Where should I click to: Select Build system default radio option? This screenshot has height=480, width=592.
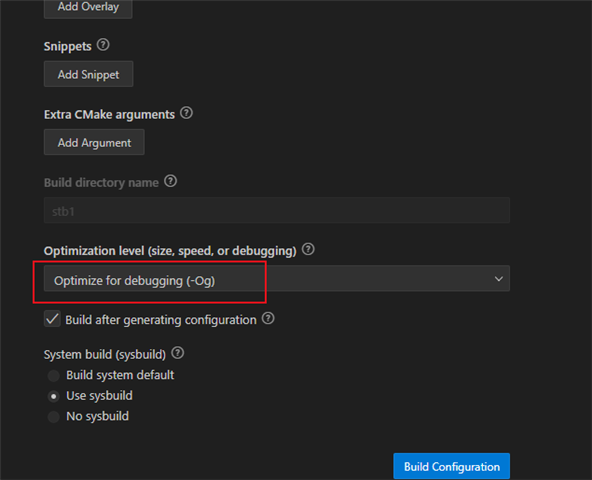click(x=54, y=376)
